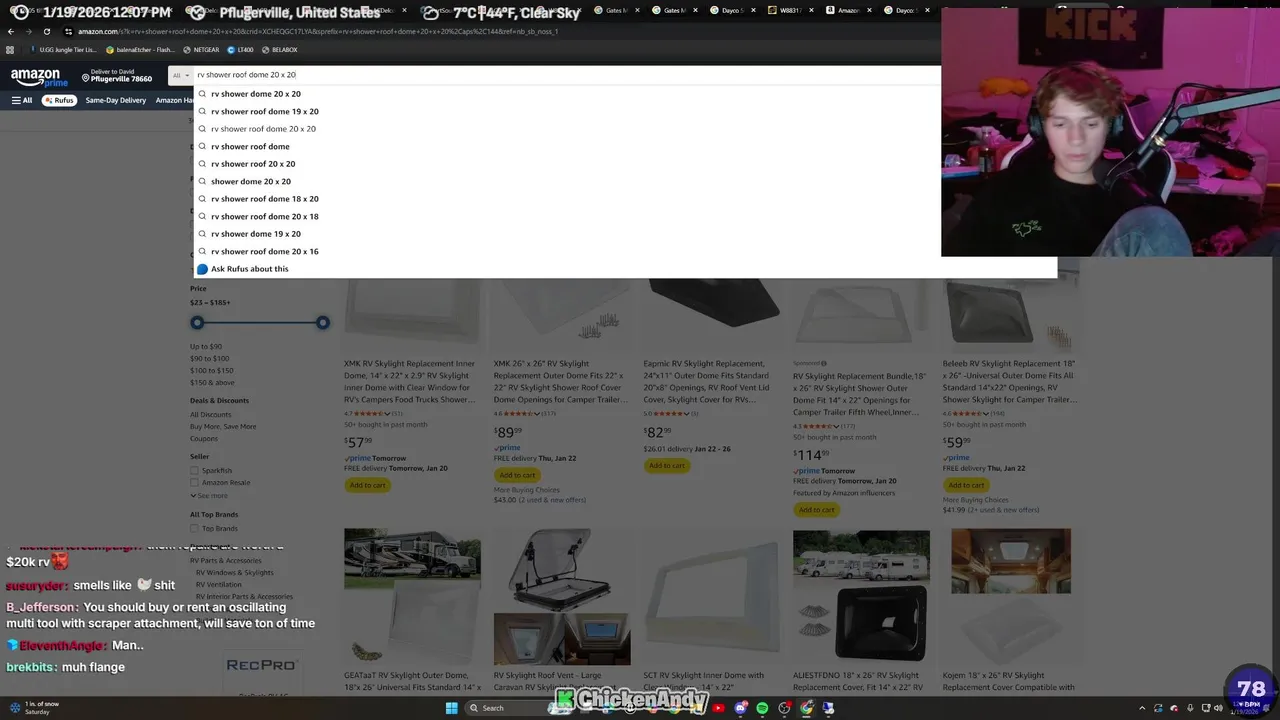Filter price $90 to $100
The height and width of the screenshot is (720, 1280).
pos(209,358)
